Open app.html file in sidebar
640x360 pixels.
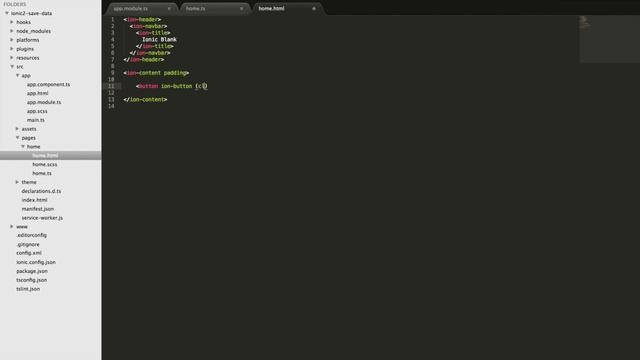tap(38, 93)
